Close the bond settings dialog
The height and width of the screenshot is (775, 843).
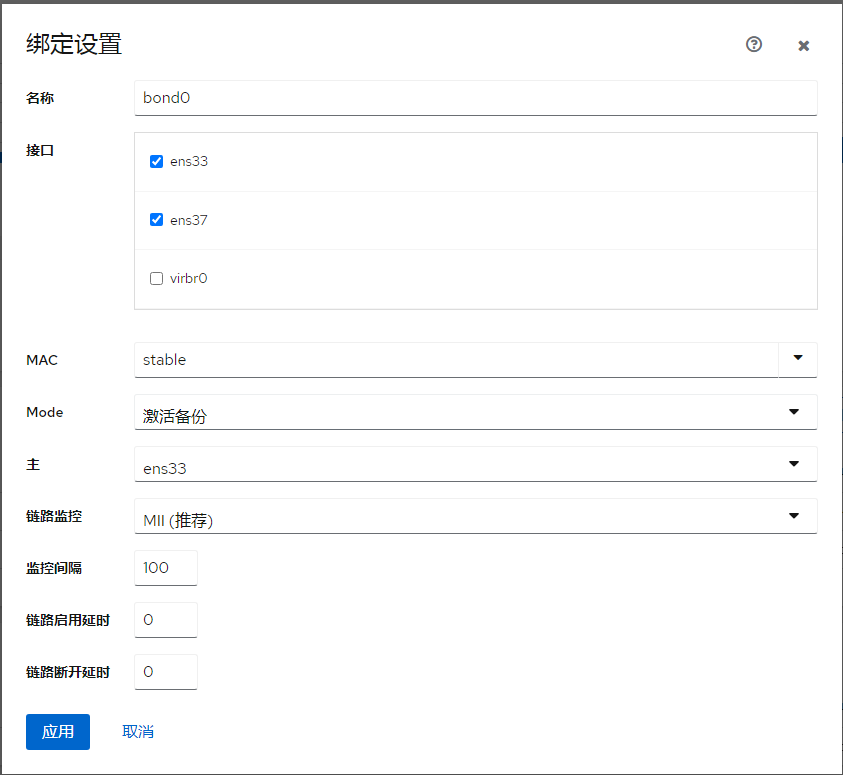[x=803, y=46]
